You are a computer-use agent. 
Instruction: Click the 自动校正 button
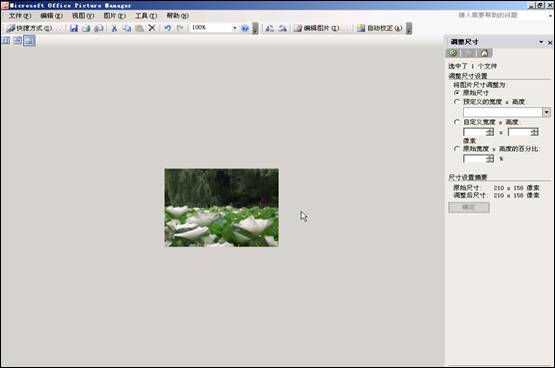pyautogui.click(x=379, y=28)
